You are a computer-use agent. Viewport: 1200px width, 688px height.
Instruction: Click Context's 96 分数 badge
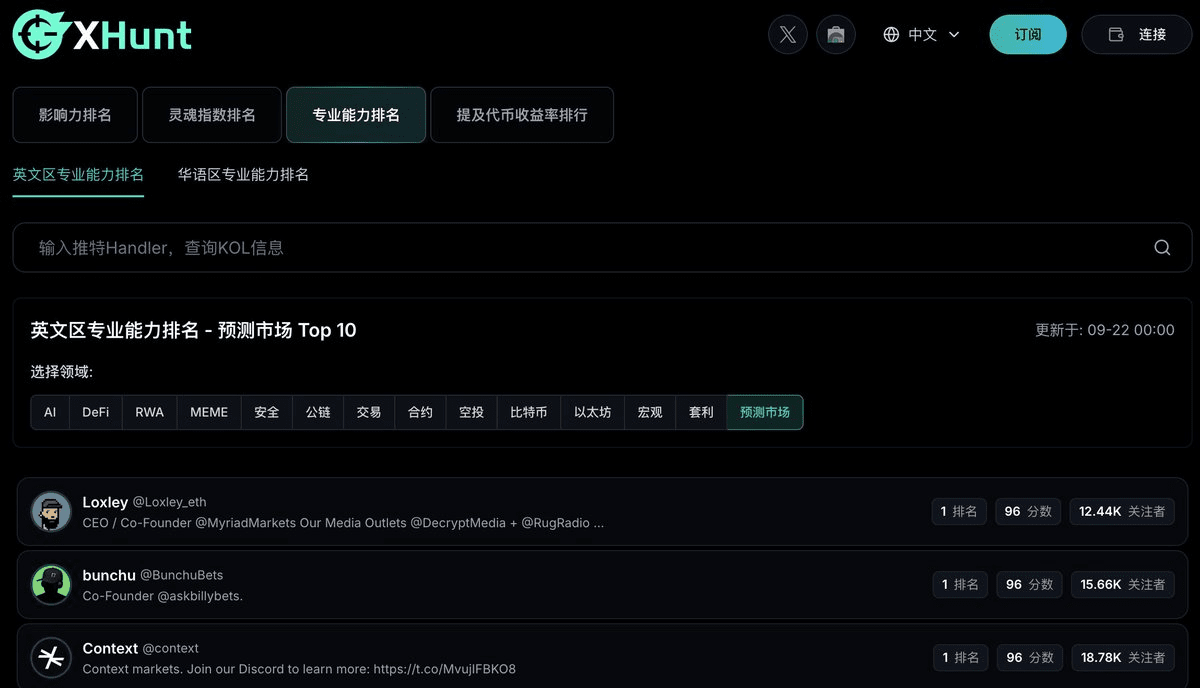1028,657
